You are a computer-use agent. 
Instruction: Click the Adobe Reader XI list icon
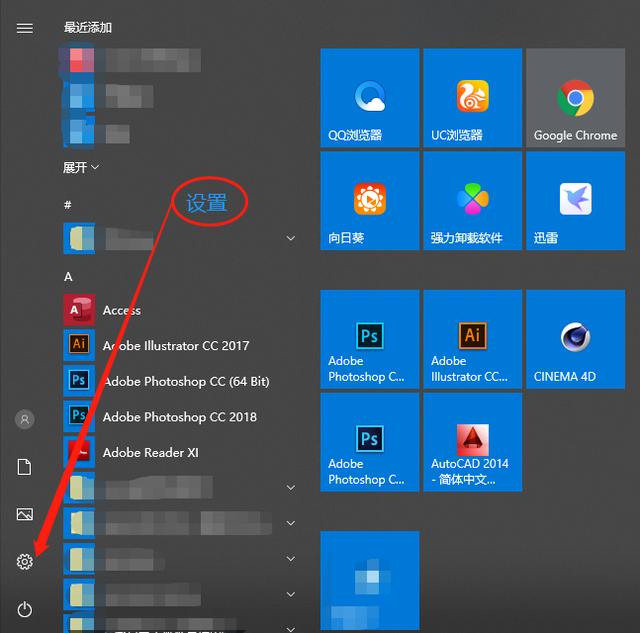click(x=79, y=452)
